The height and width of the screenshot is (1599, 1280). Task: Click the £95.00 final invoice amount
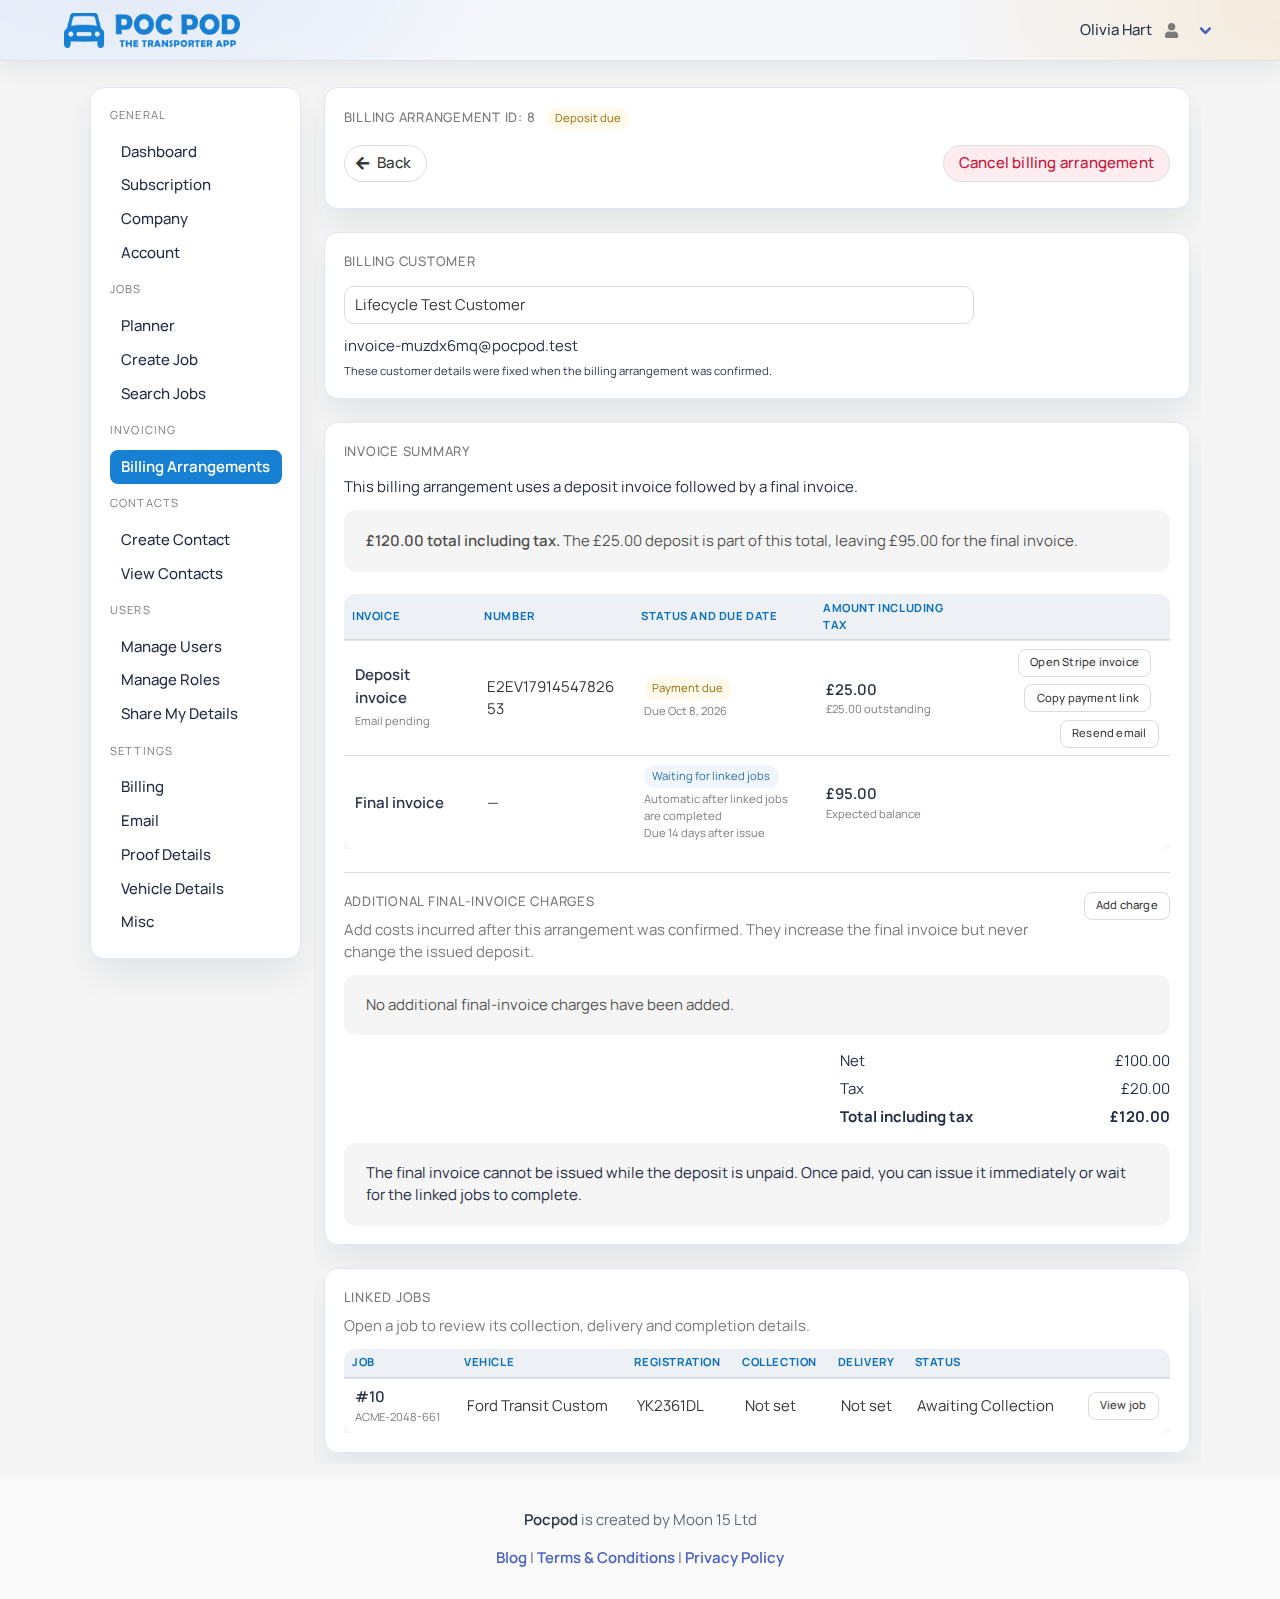[x=851, y=794]
